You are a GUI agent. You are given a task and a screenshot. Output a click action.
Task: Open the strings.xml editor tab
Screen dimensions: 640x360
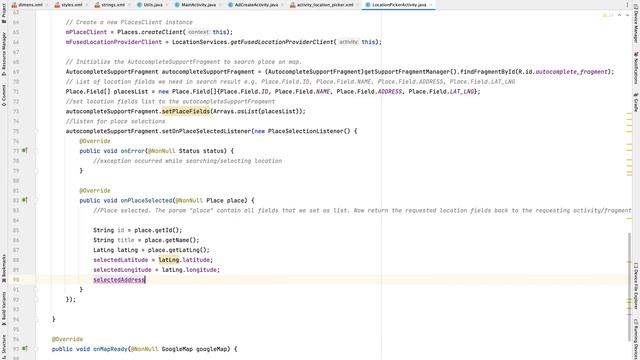[x=112, y=5]
